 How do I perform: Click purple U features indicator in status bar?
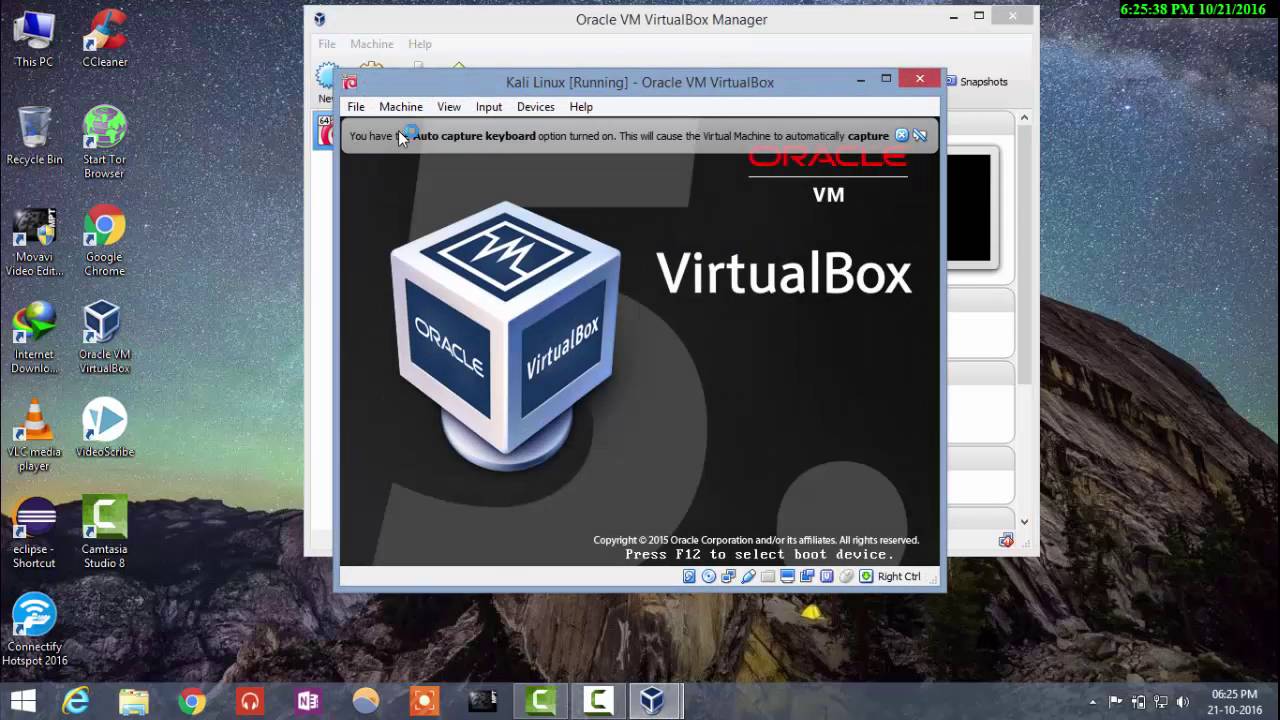(827, 576)
